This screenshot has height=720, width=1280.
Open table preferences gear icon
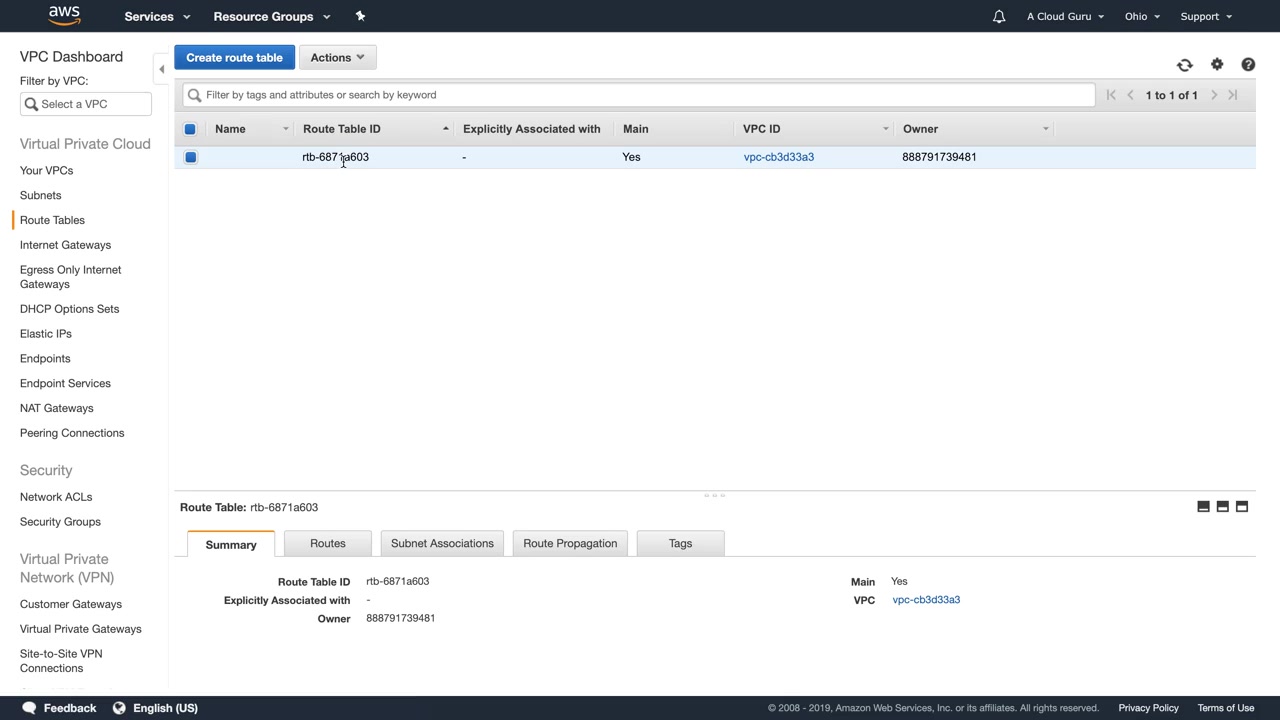1217,65
